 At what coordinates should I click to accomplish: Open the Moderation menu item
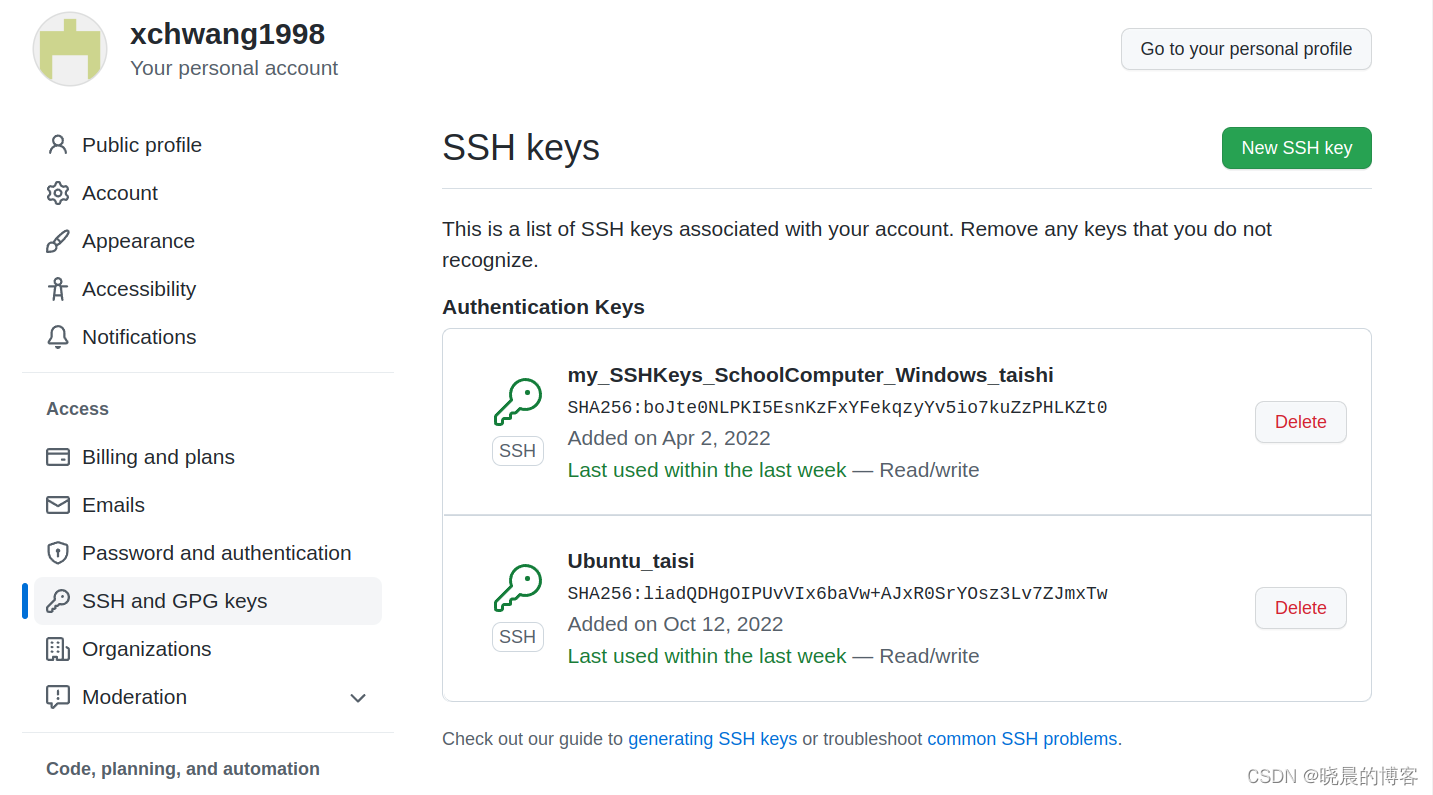(x=208, y=697)
